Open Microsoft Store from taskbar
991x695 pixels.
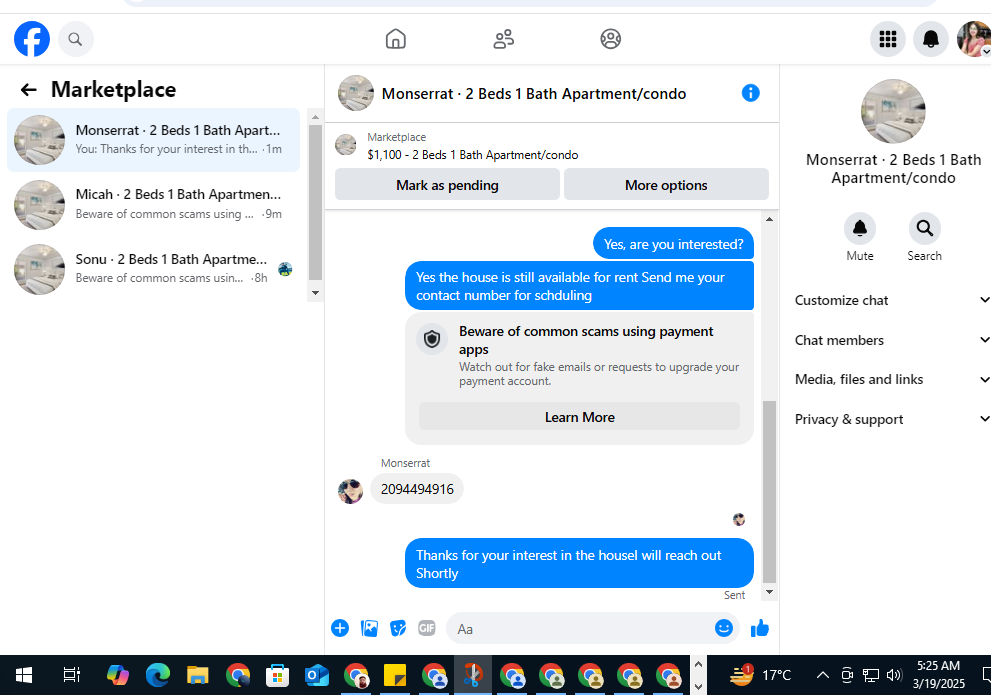coord(277,675)
